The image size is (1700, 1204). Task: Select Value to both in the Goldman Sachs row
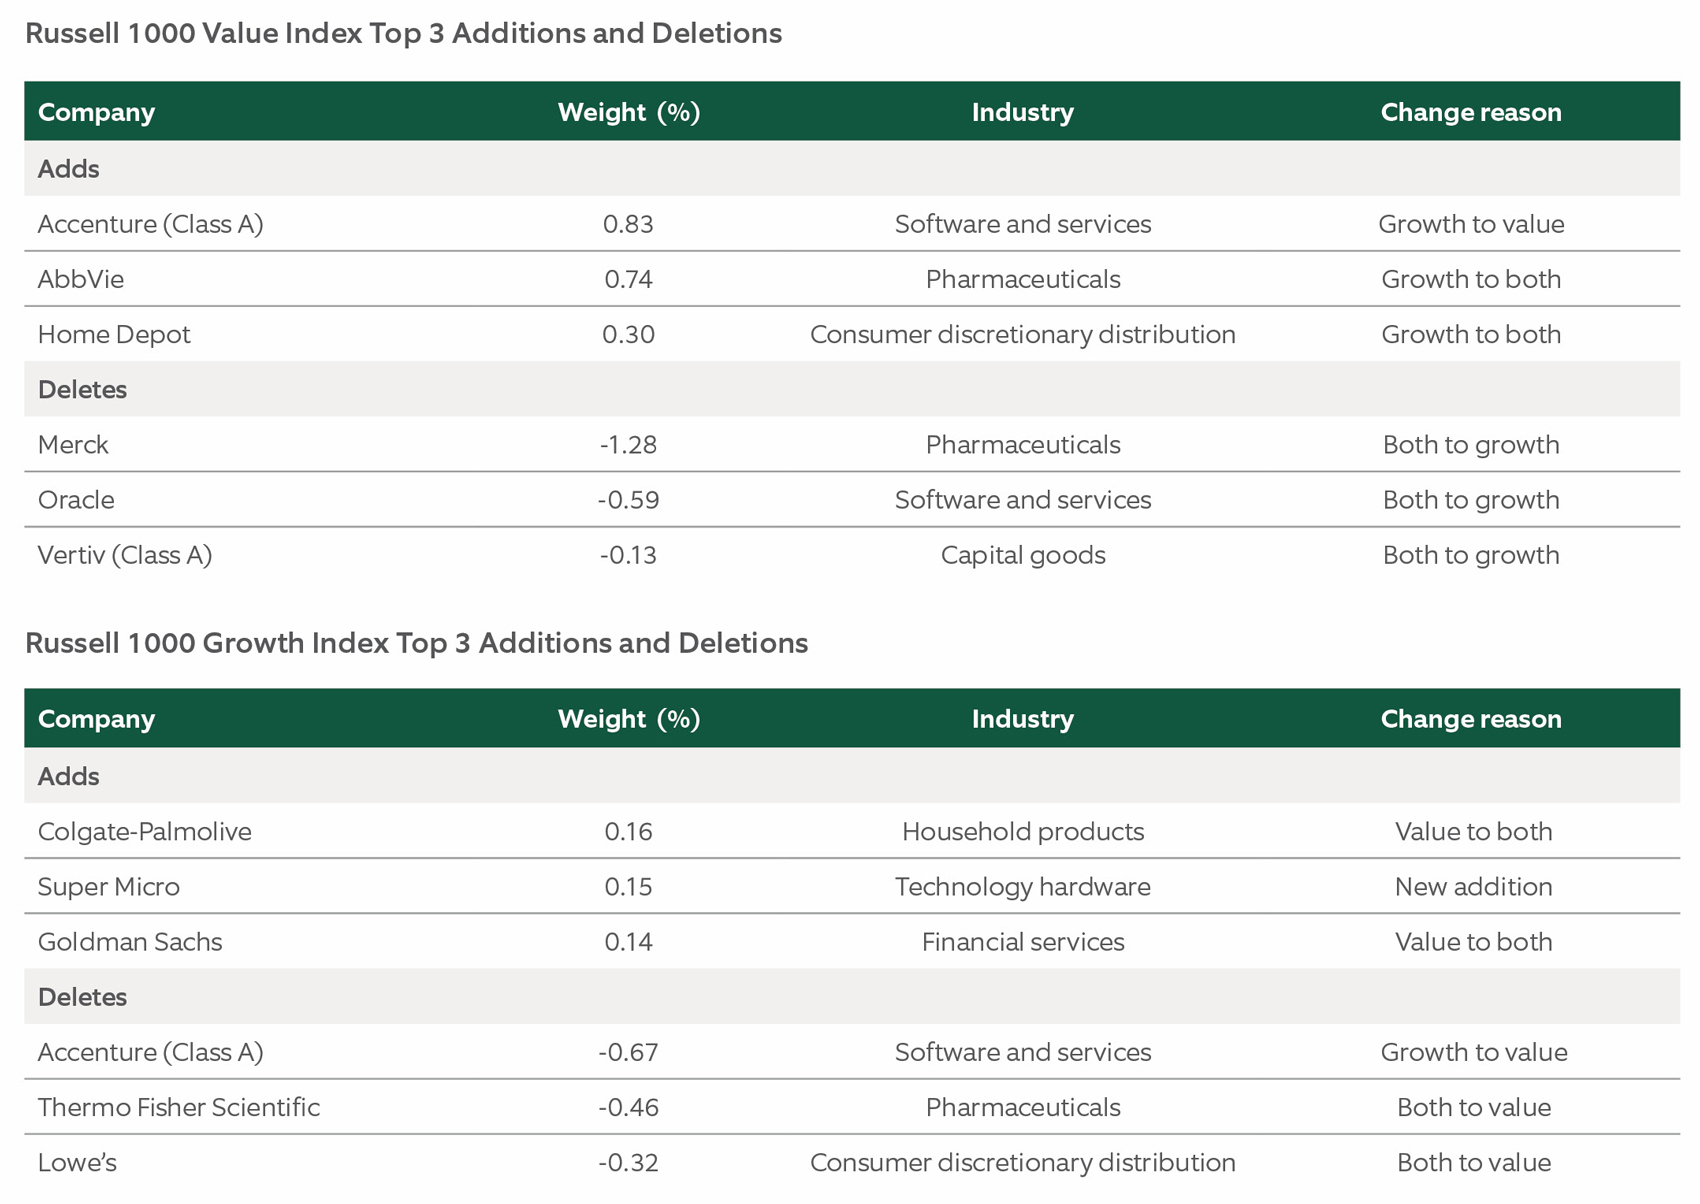pyautogui.click(x=1474, y=942)
